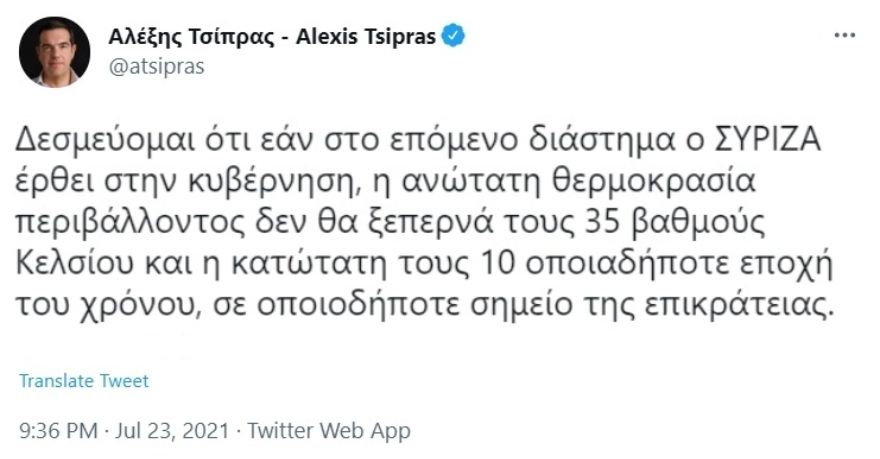The height and width of the screenshot is (459, 880).
Task: Open Alexis Tsipras's profile photo
Action: [54, 51]
